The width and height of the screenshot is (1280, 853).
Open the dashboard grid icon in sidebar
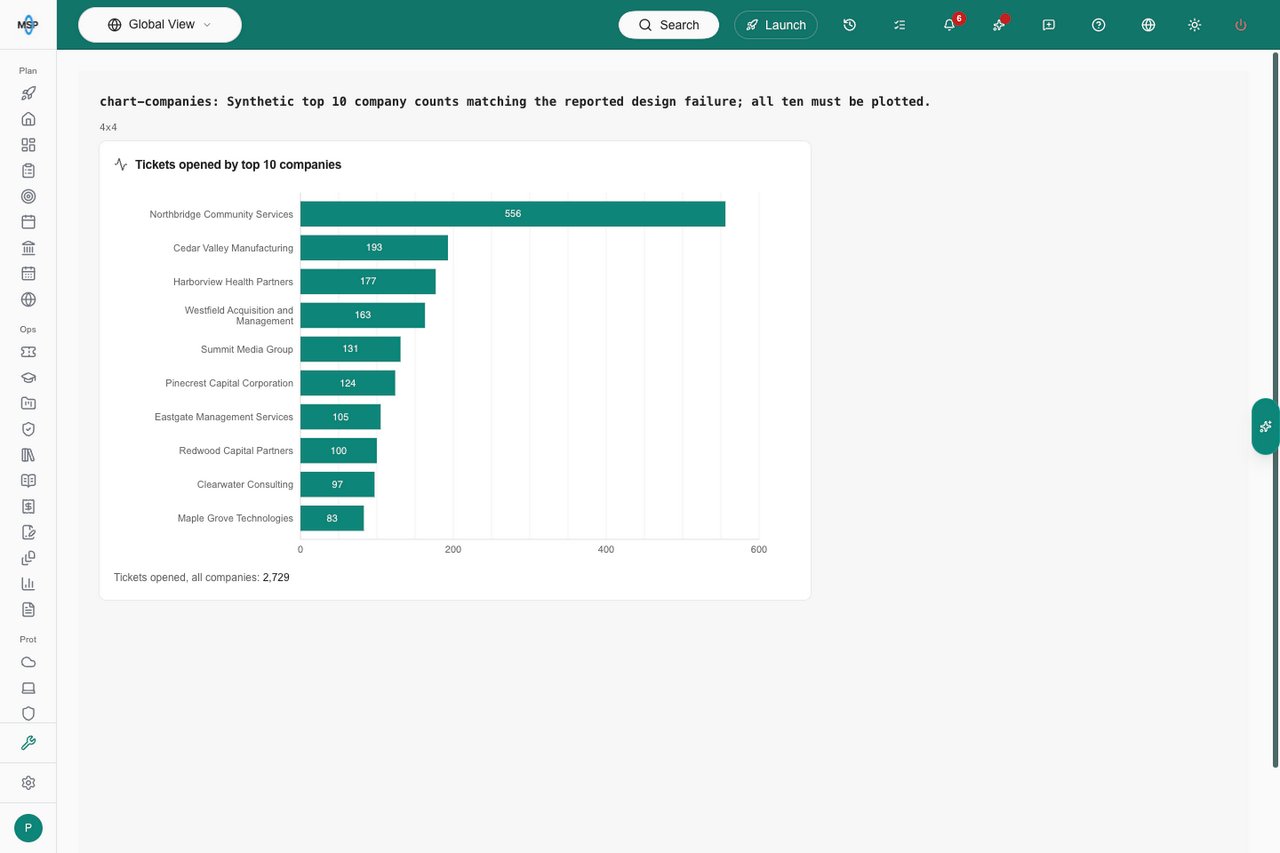click(28, 145)
